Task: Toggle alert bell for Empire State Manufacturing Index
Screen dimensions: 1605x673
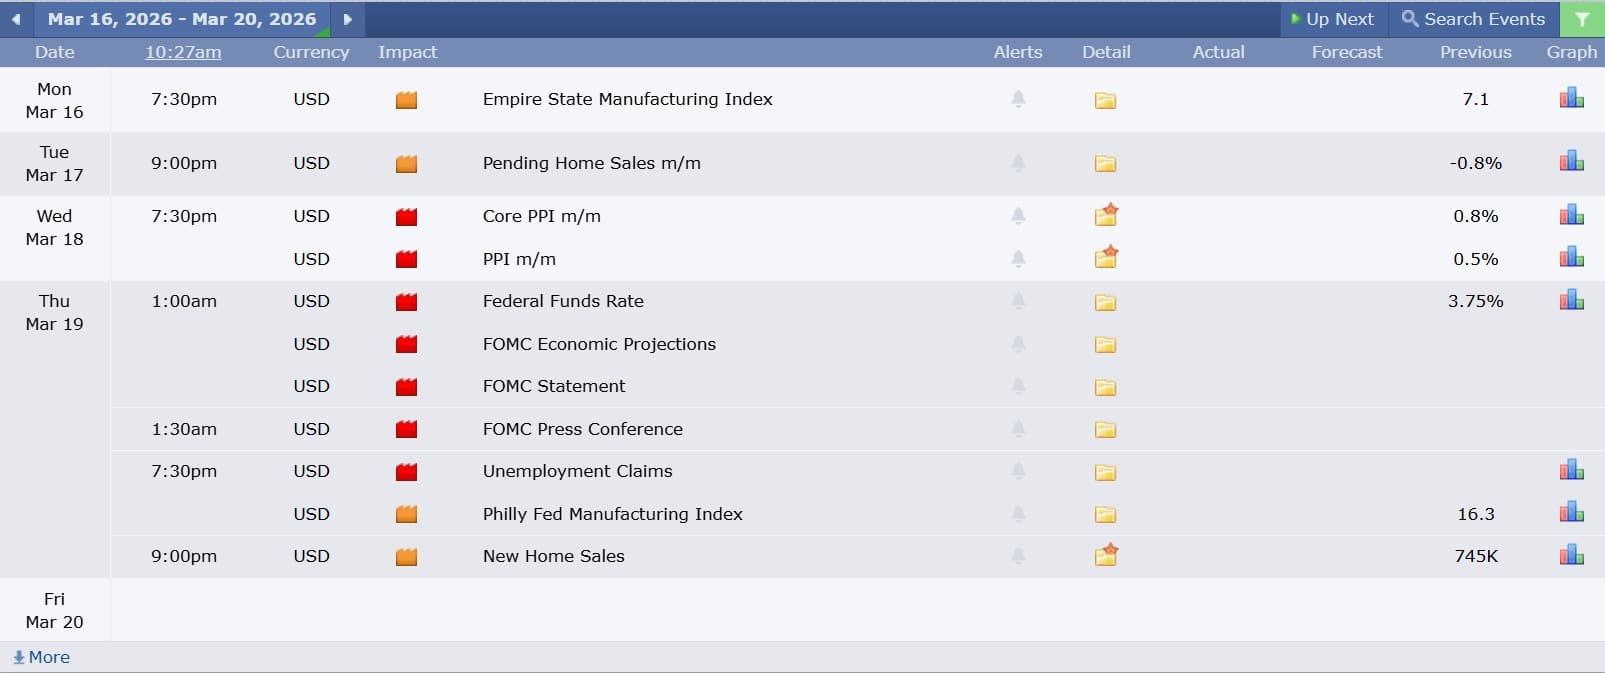Action: pos(1018,99)
